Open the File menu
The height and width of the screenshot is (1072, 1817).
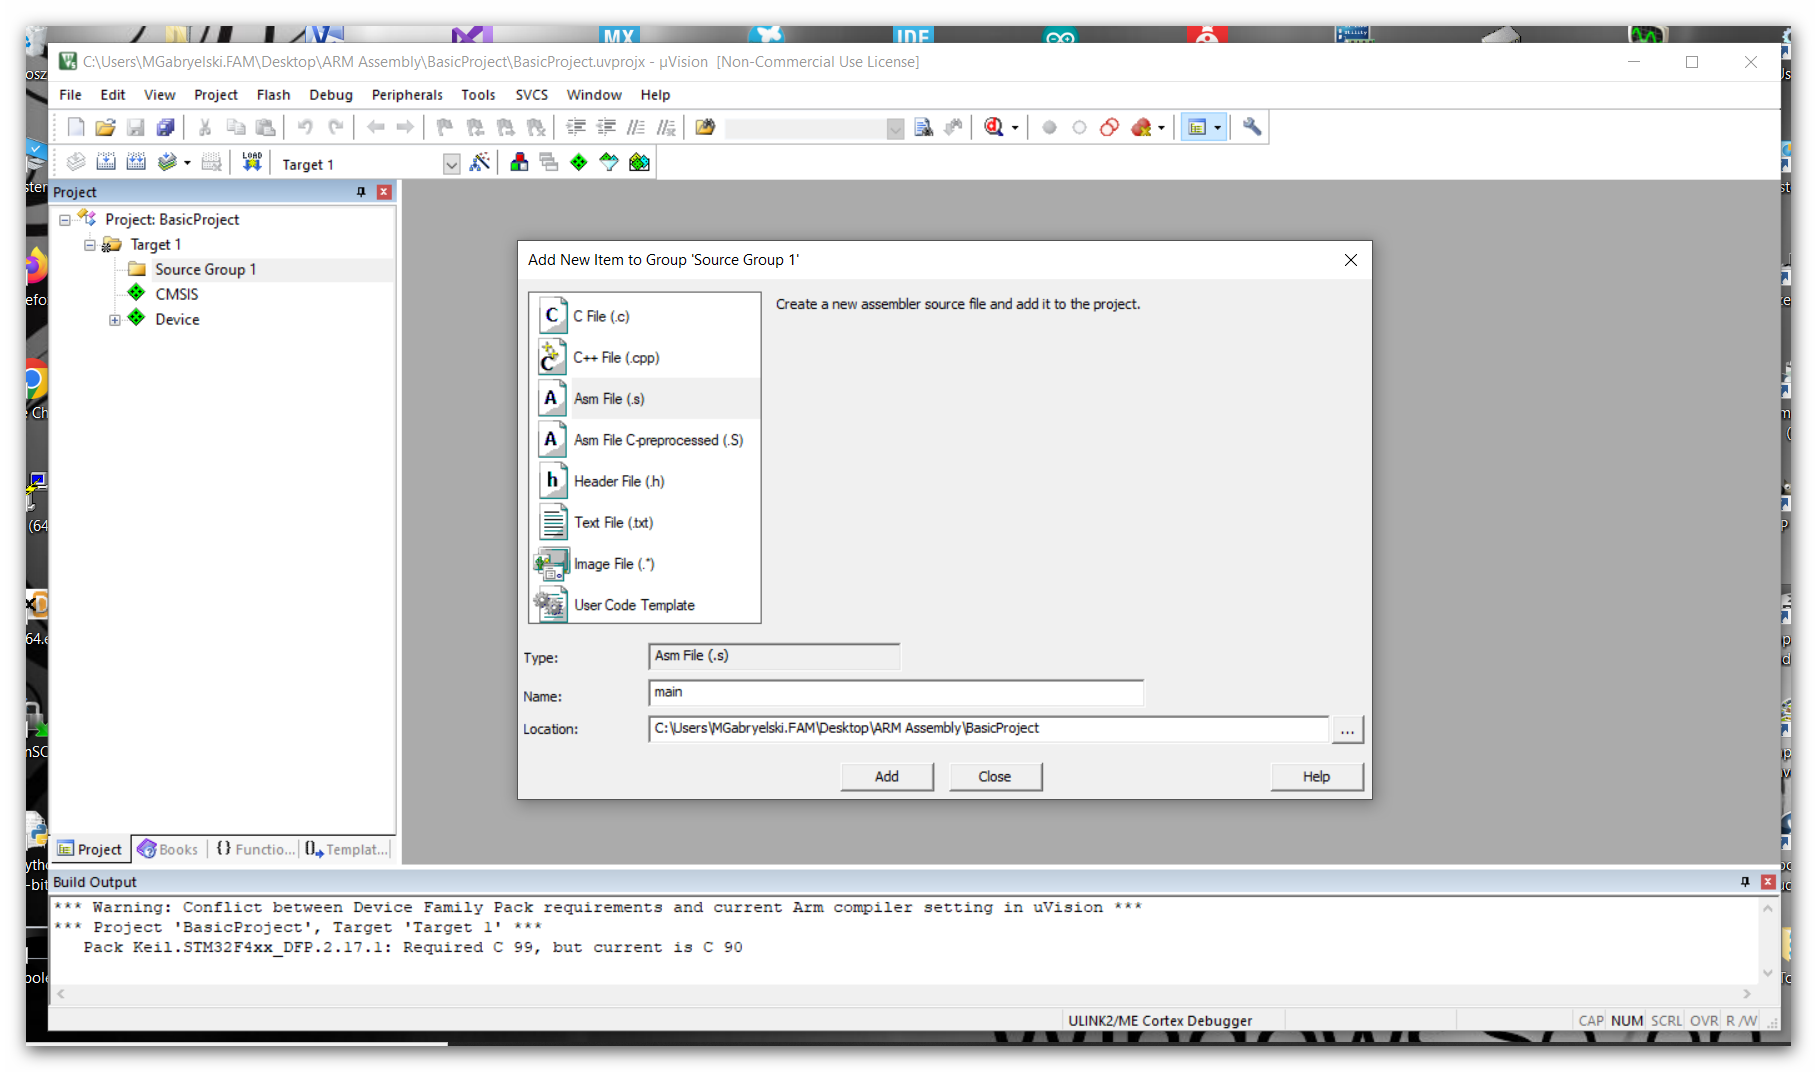[70, 95]
